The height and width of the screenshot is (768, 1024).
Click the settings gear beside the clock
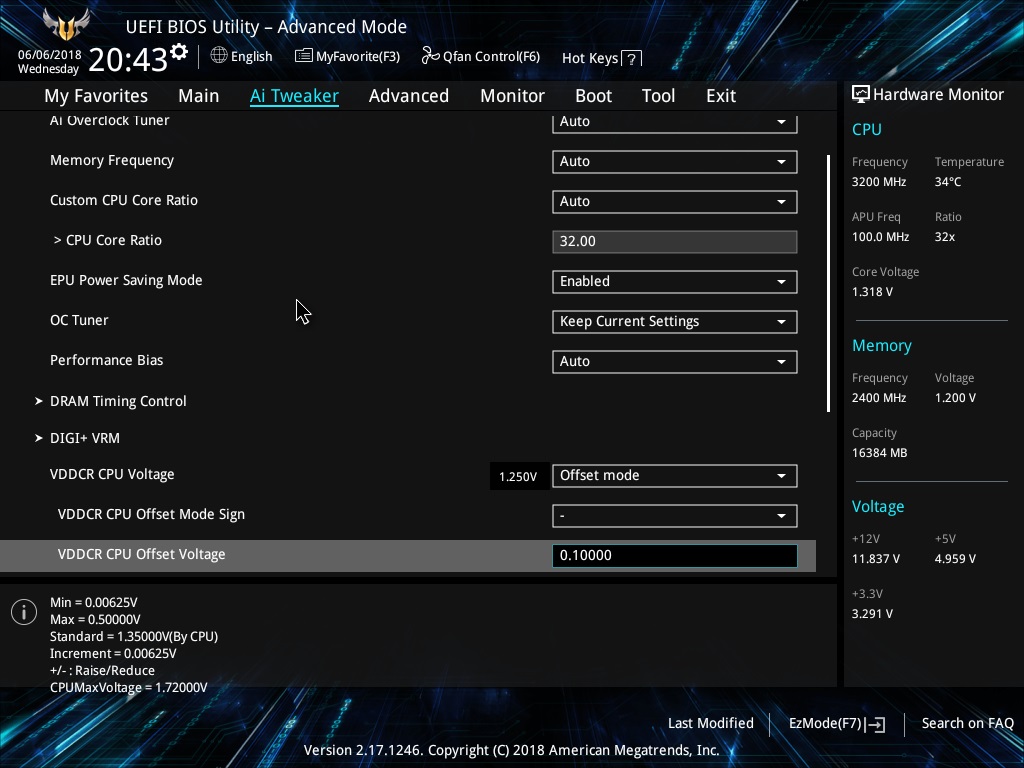tap(179, 52)
